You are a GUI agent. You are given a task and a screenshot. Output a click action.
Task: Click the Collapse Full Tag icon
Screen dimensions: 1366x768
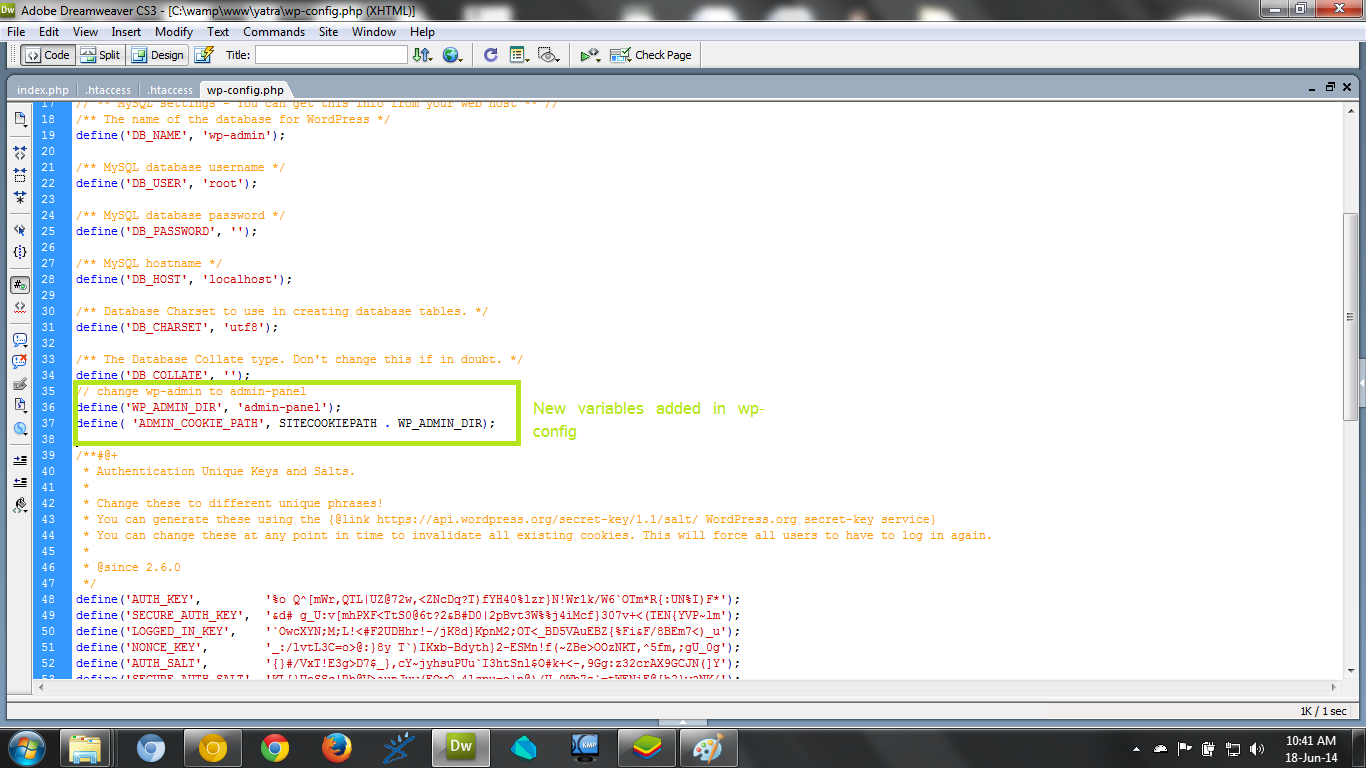20,153
